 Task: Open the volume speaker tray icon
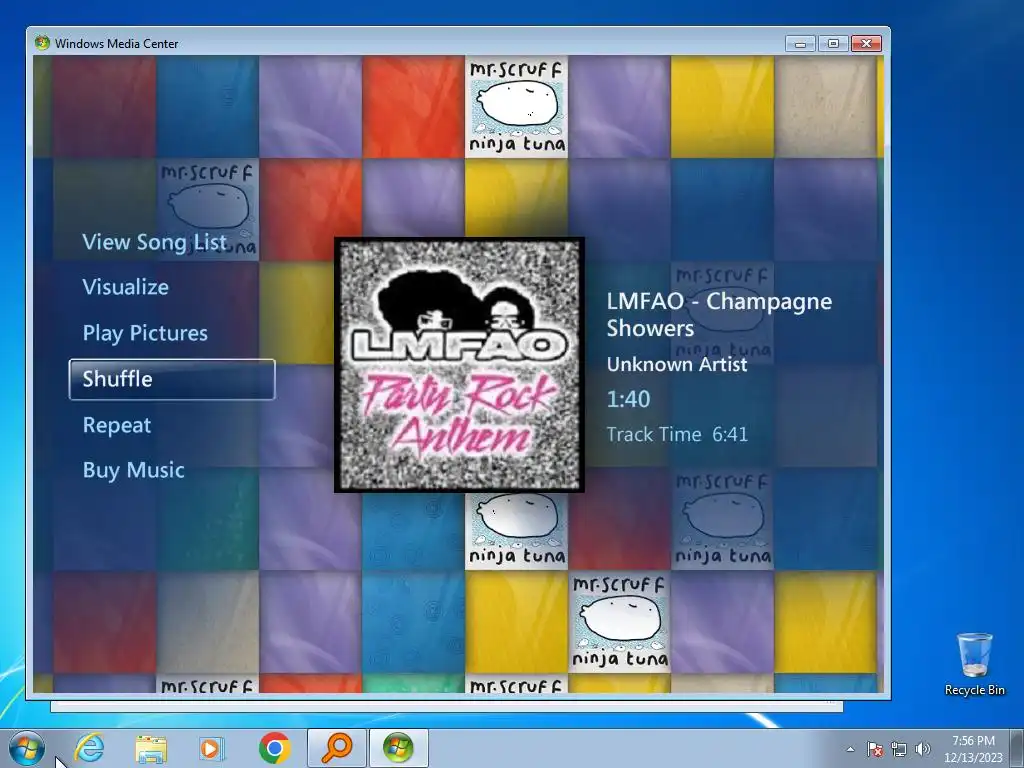pyautogui.click(x=922, y=749)
